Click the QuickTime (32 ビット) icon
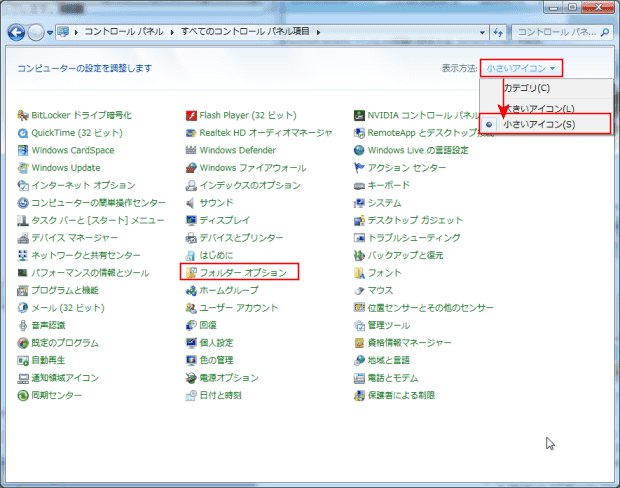This screenshot has height=488, width=620. [23, 133]
